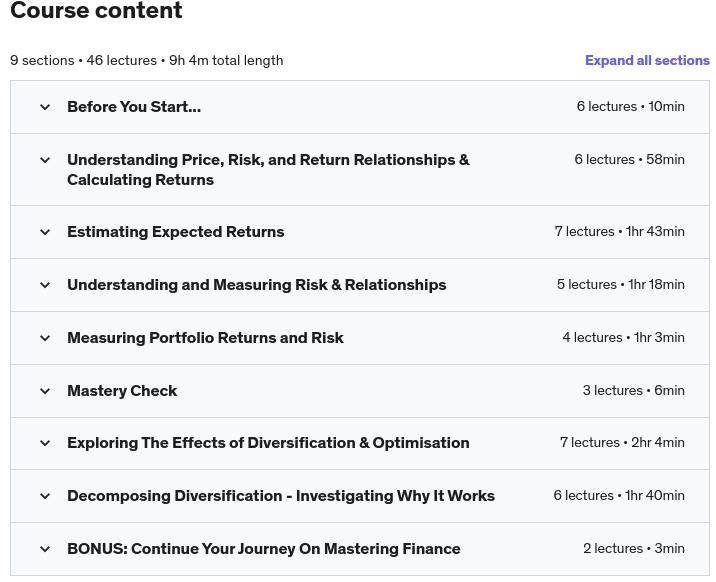Click chevron beside Exploring The Effects of Diversification

pyautogui.click(x=45, y=443)
